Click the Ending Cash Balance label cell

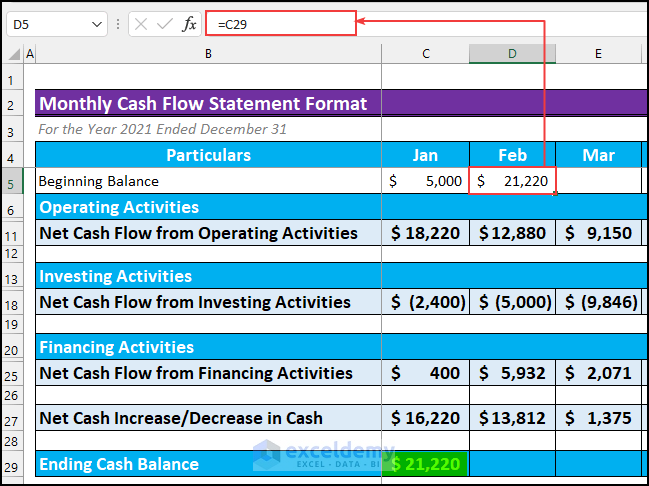209,464
